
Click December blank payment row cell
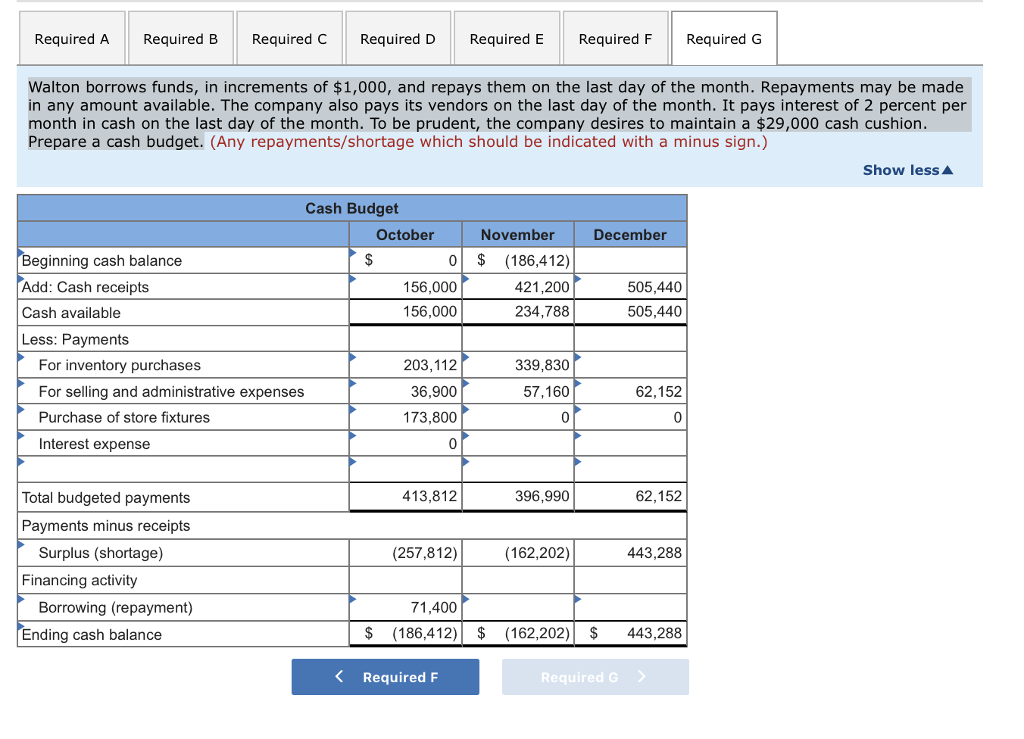[x=630, y=469]
